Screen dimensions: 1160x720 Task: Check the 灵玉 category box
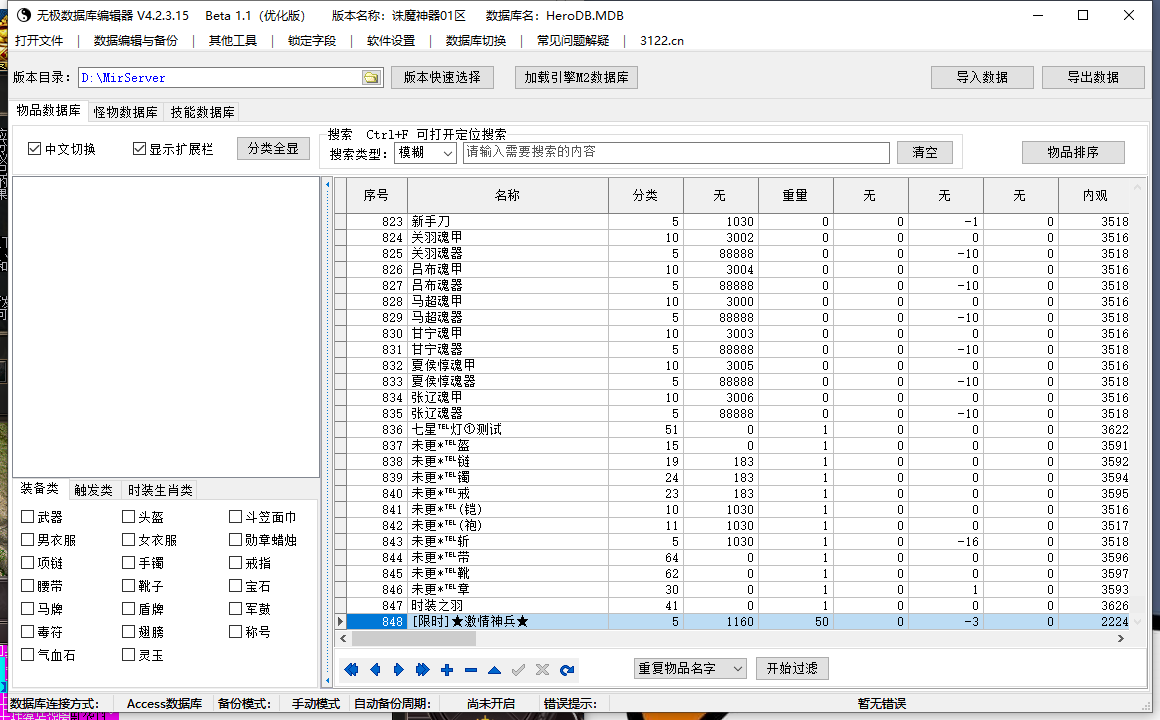tap(129, 654)
